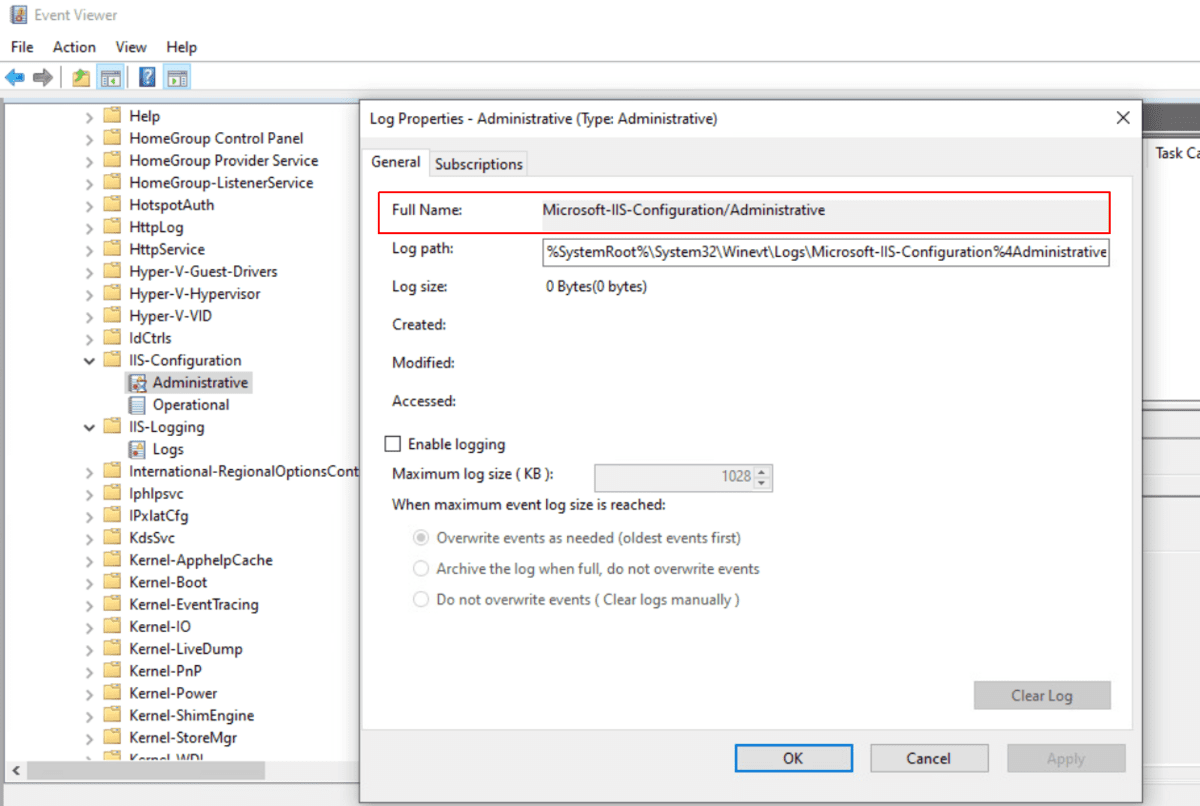Collapse the IIS-Logging folder
1200x806 pixels.
(90, 426)
